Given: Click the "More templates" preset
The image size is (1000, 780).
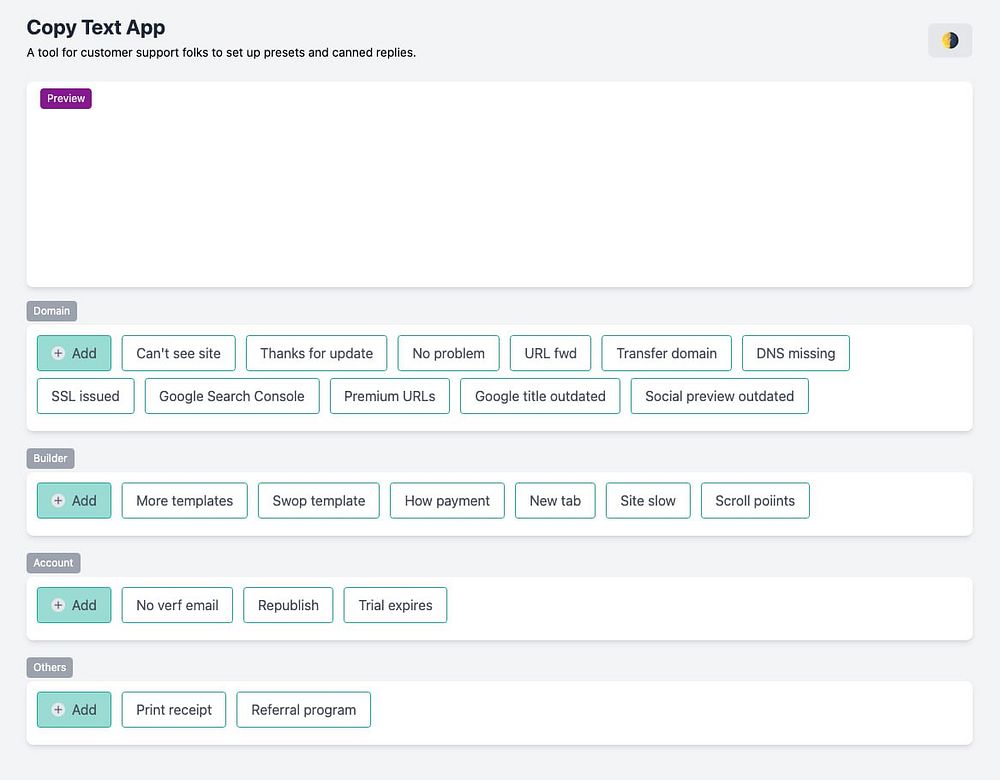Looking at the screenshot, I should (x=185, y=501).
